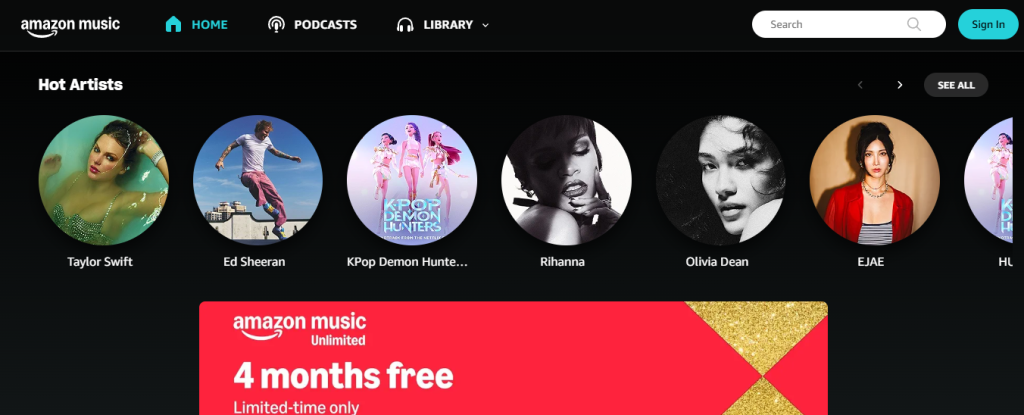
Task: Open Ed Sheeran artist picture
Action: point(257,180)
